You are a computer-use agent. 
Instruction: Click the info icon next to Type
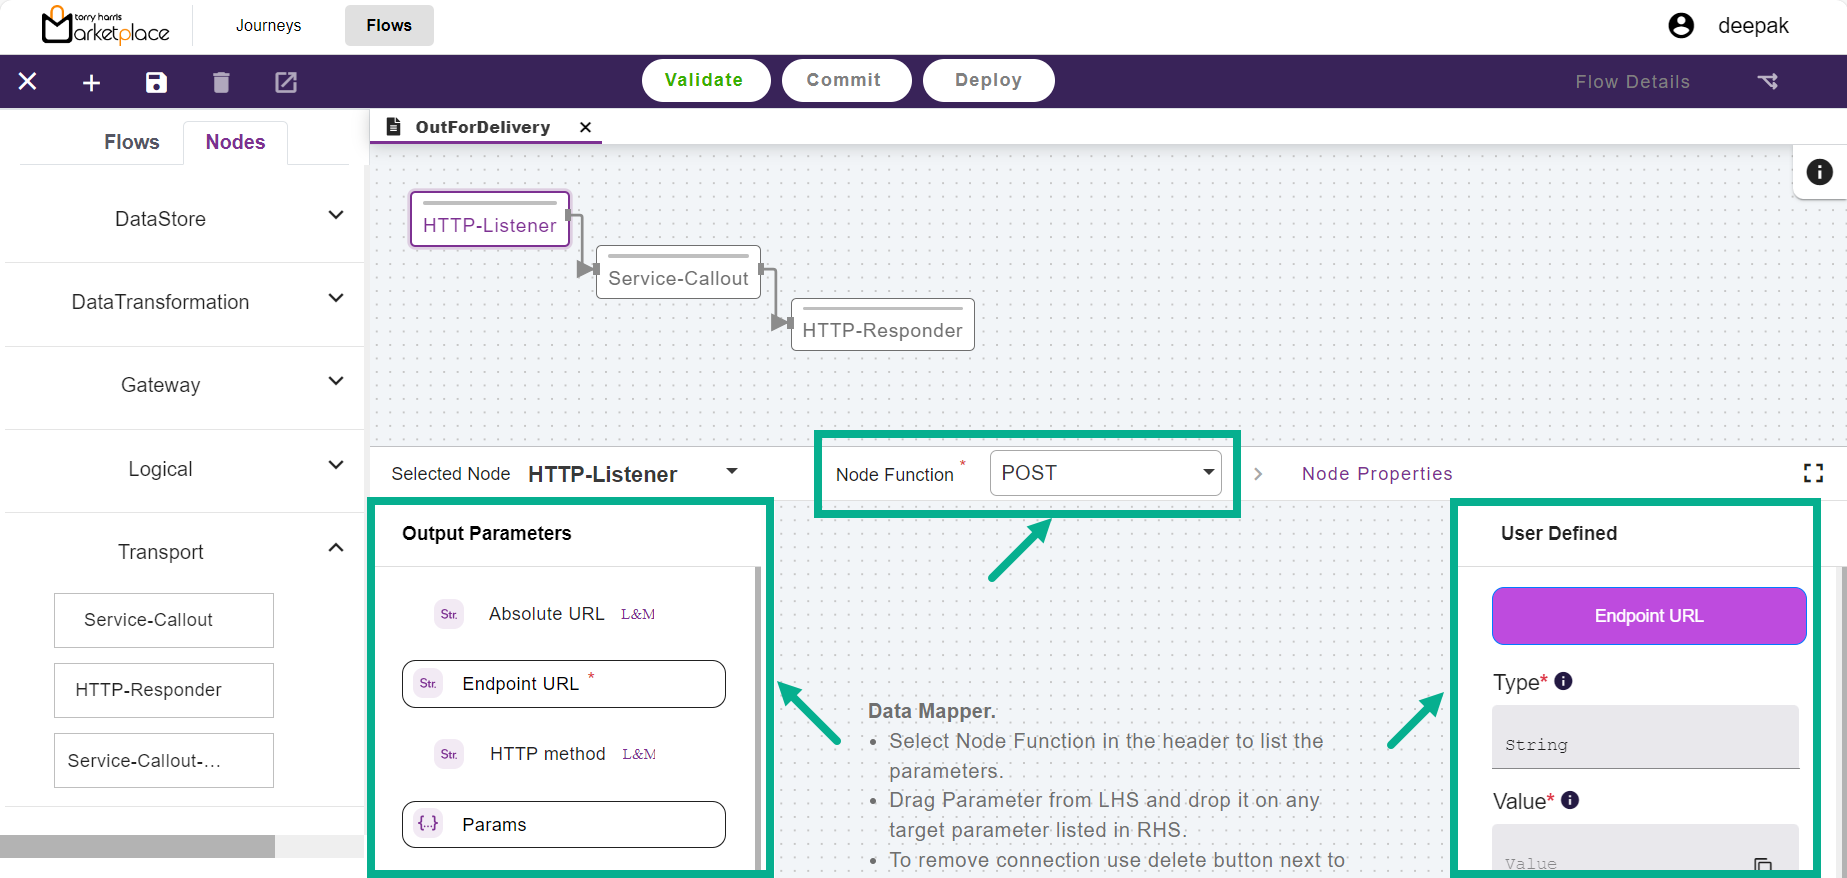(1564, 681)
